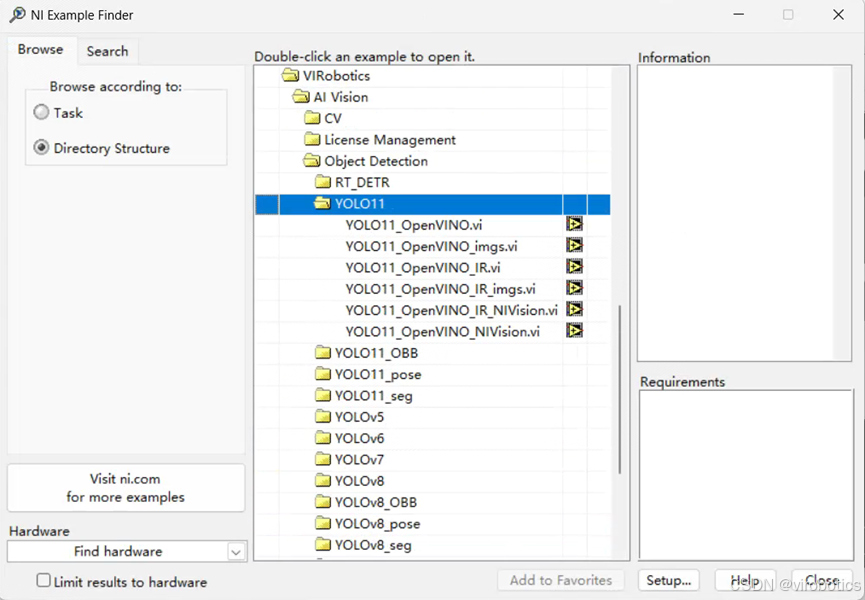This screenshot has height=600, width=865.
Task: Select the YOLO11_OBB folder label
Action: (377, 353)
